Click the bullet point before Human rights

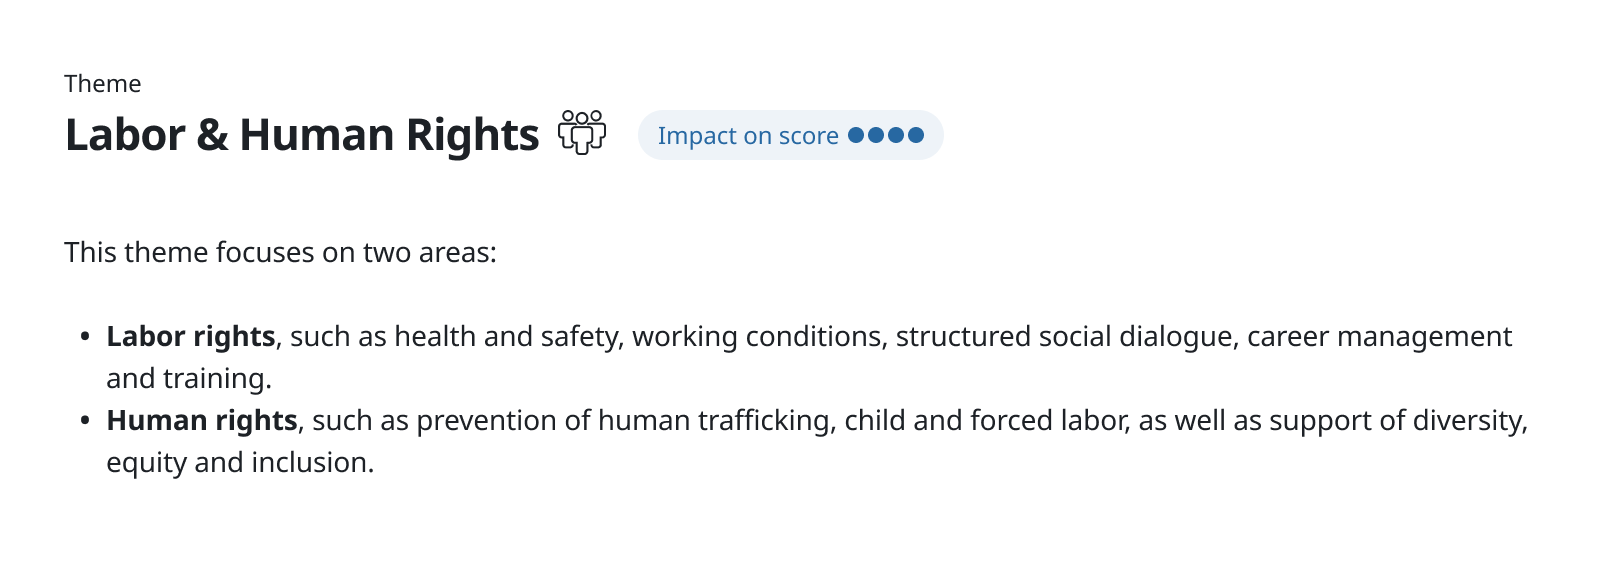coord(85,421)
